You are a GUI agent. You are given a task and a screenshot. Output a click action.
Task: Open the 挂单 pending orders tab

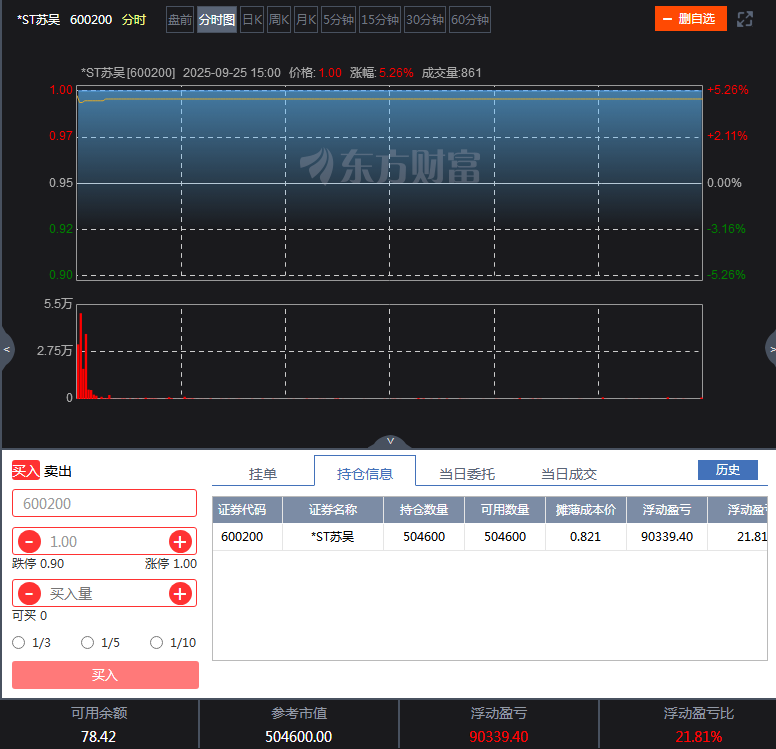(263, 474)
